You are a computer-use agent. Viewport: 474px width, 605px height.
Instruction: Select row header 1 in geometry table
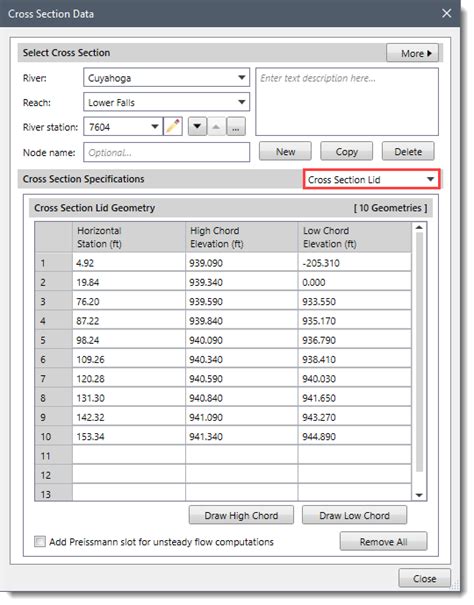point(54,263)
